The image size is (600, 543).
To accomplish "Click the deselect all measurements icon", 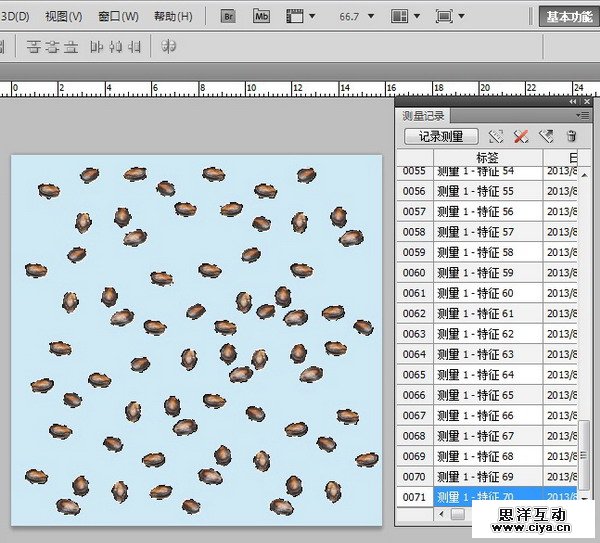I will point(520,136).
